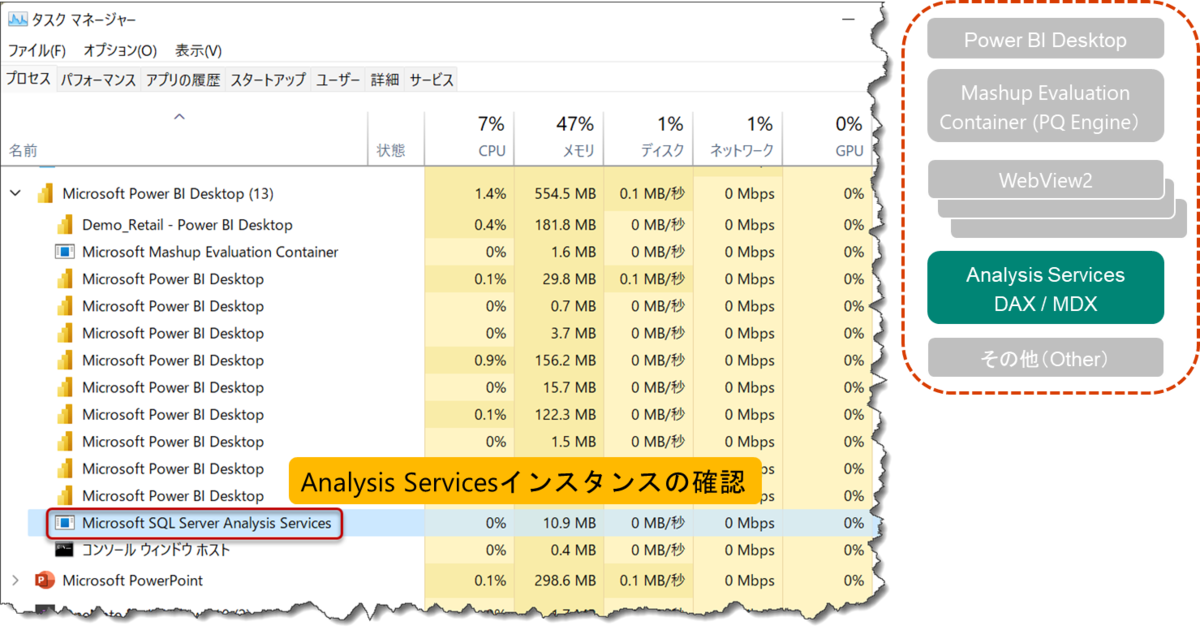1200x639 pixels.
Task: Click the 554.5 MB memory value
Action: click(566, 194)
